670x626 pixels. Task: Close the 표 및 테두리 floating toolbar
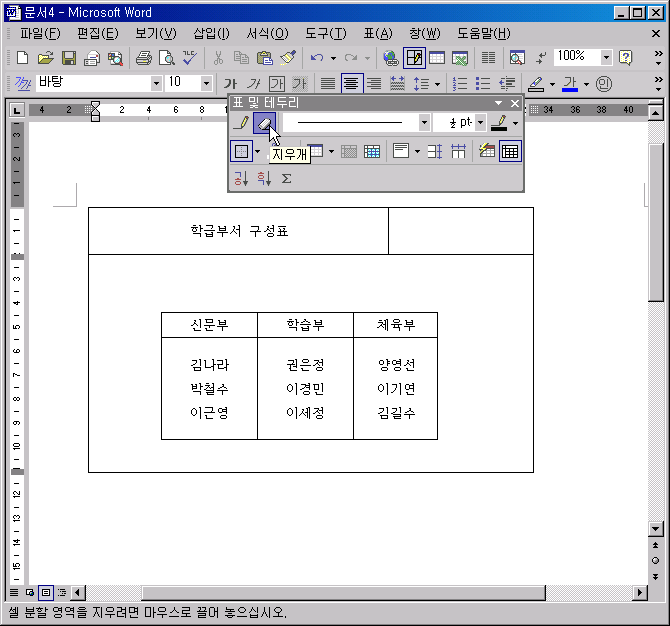click(x=515, y=102)
